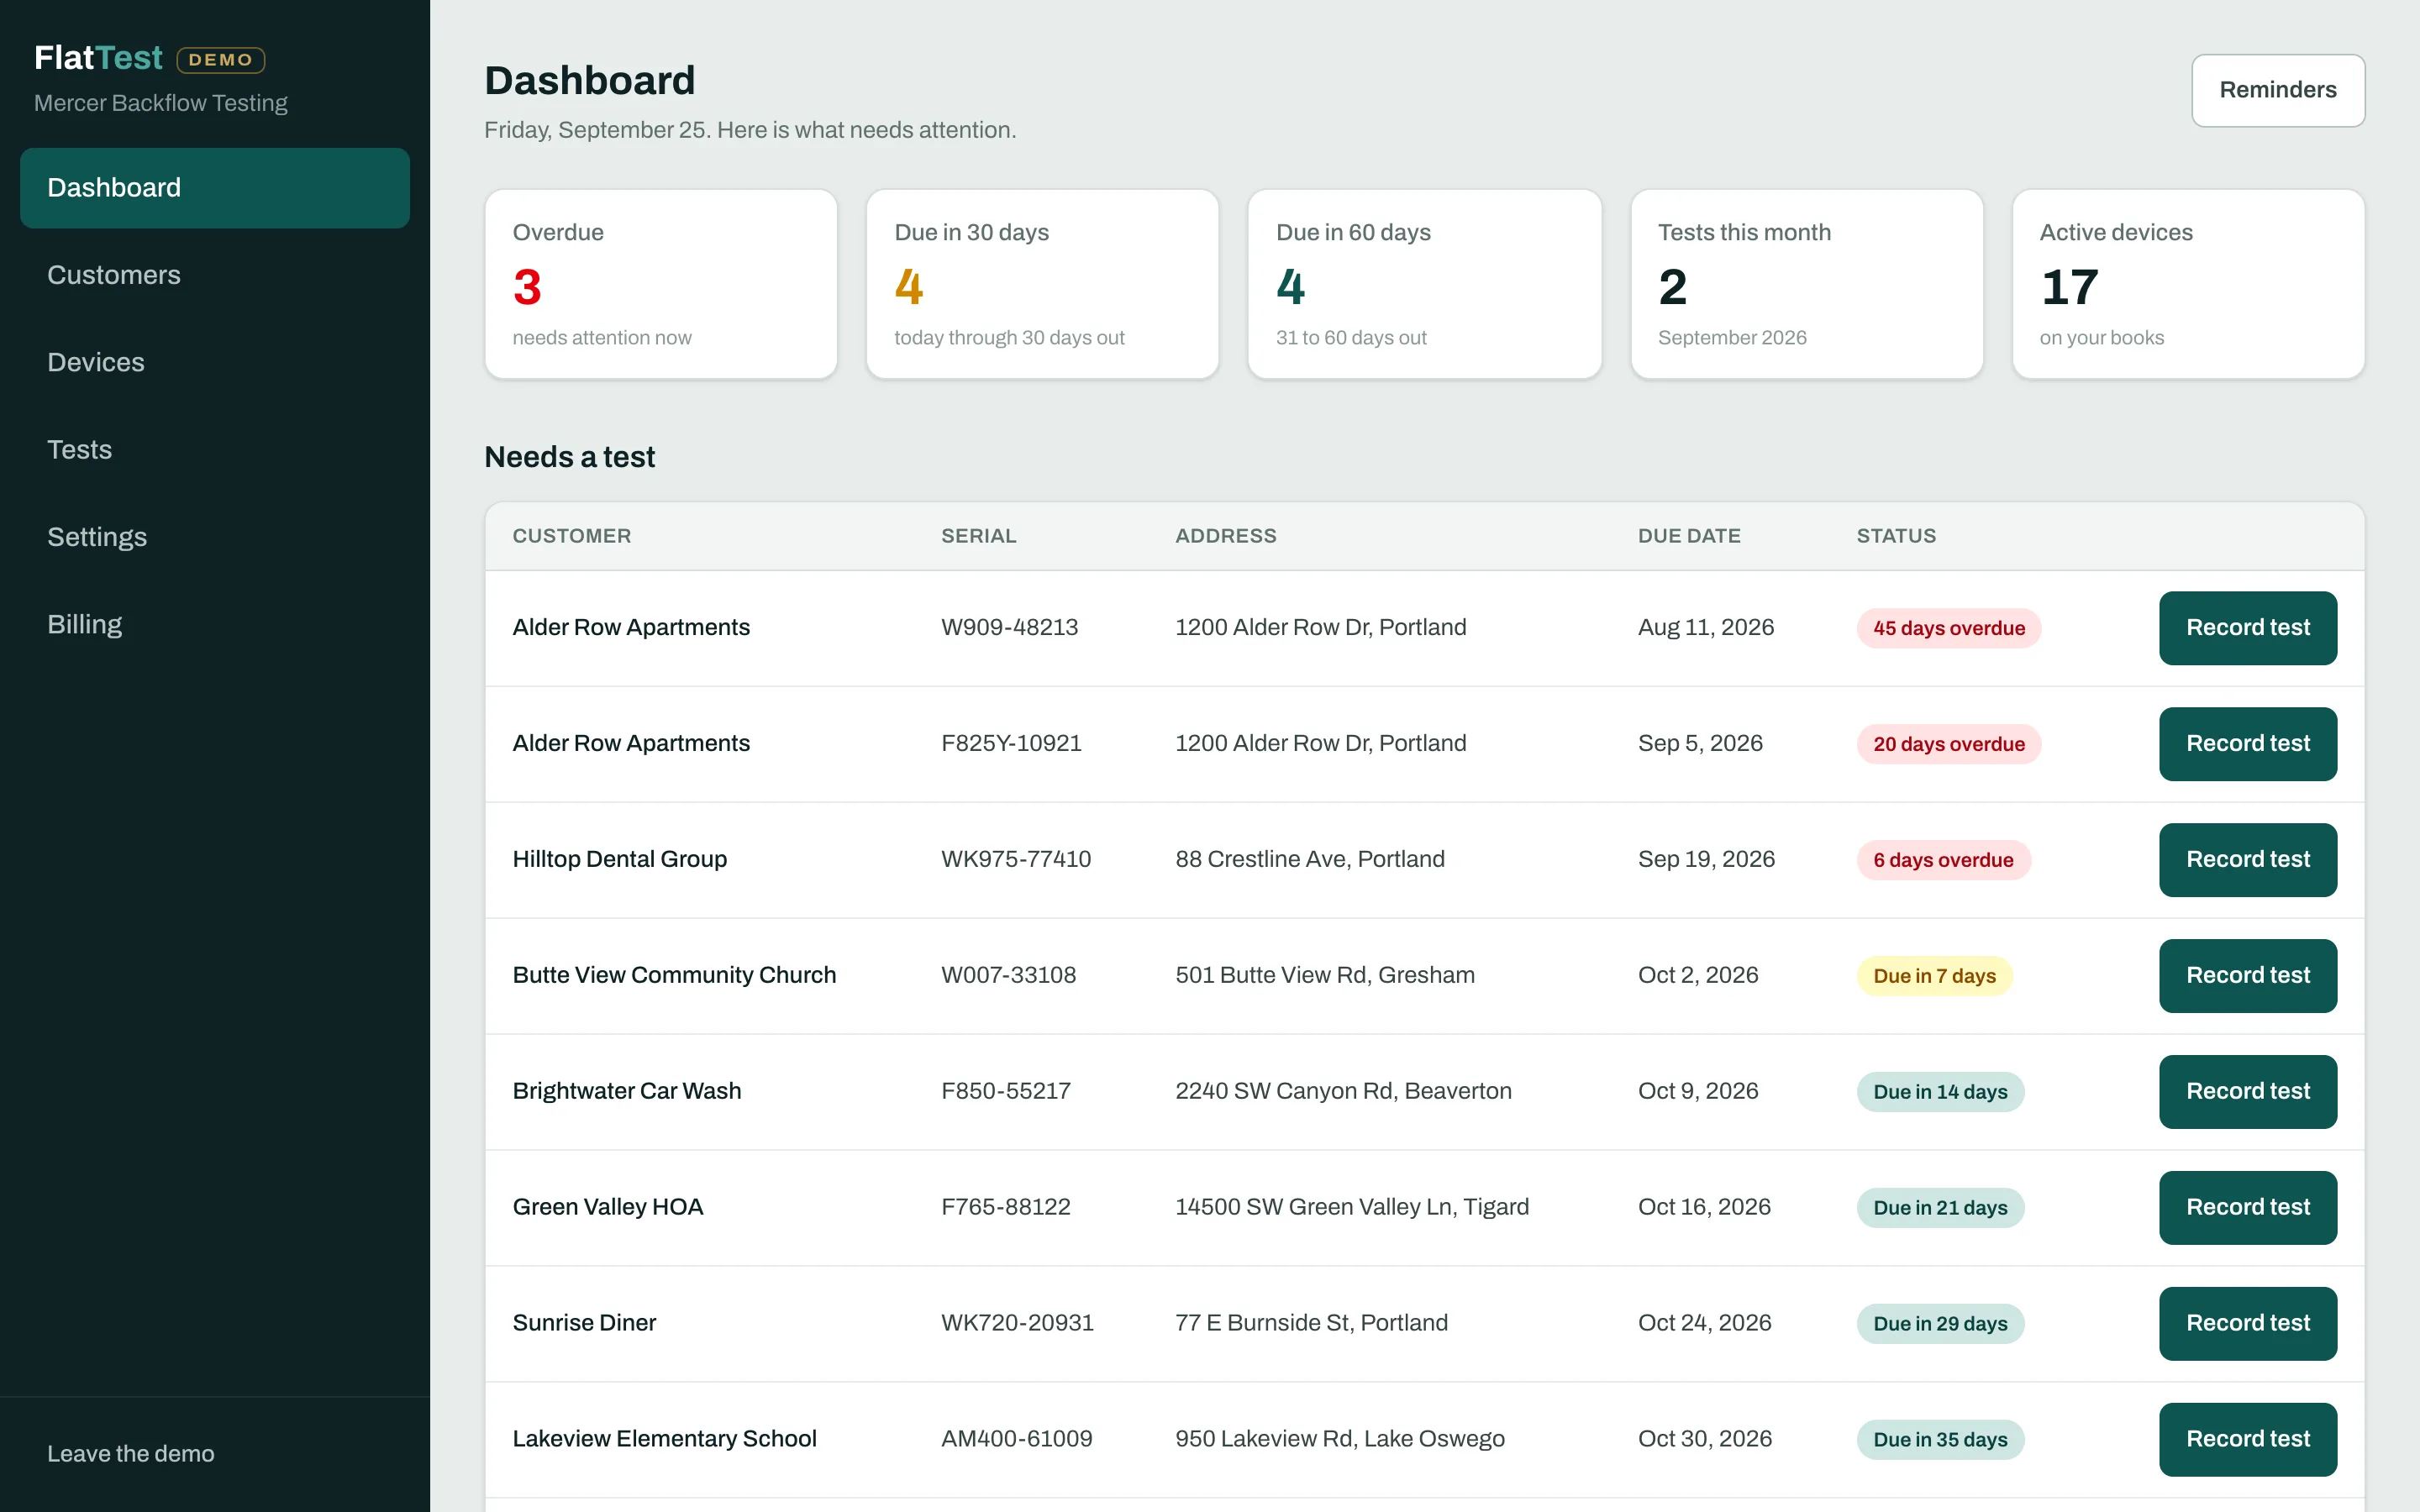Click address 501 Butte View Rd, Gresham
This screenshot has width=2420, height=1512.
[1324, 975]
